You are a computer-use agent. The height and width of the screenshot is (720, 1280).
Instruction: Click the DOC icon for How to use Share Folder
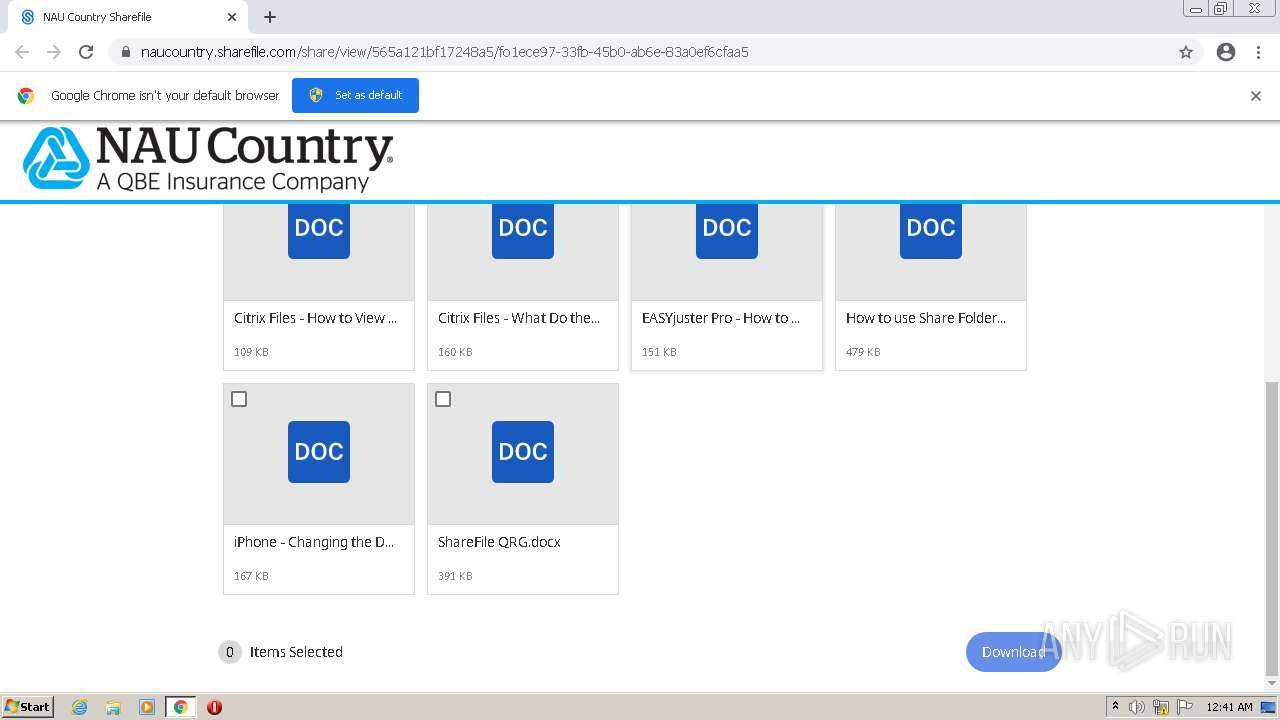coord(931,231)
